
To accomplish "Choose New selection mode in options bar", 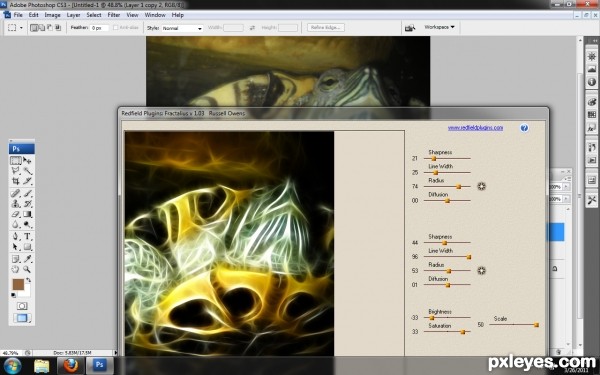I will [34, 28].
